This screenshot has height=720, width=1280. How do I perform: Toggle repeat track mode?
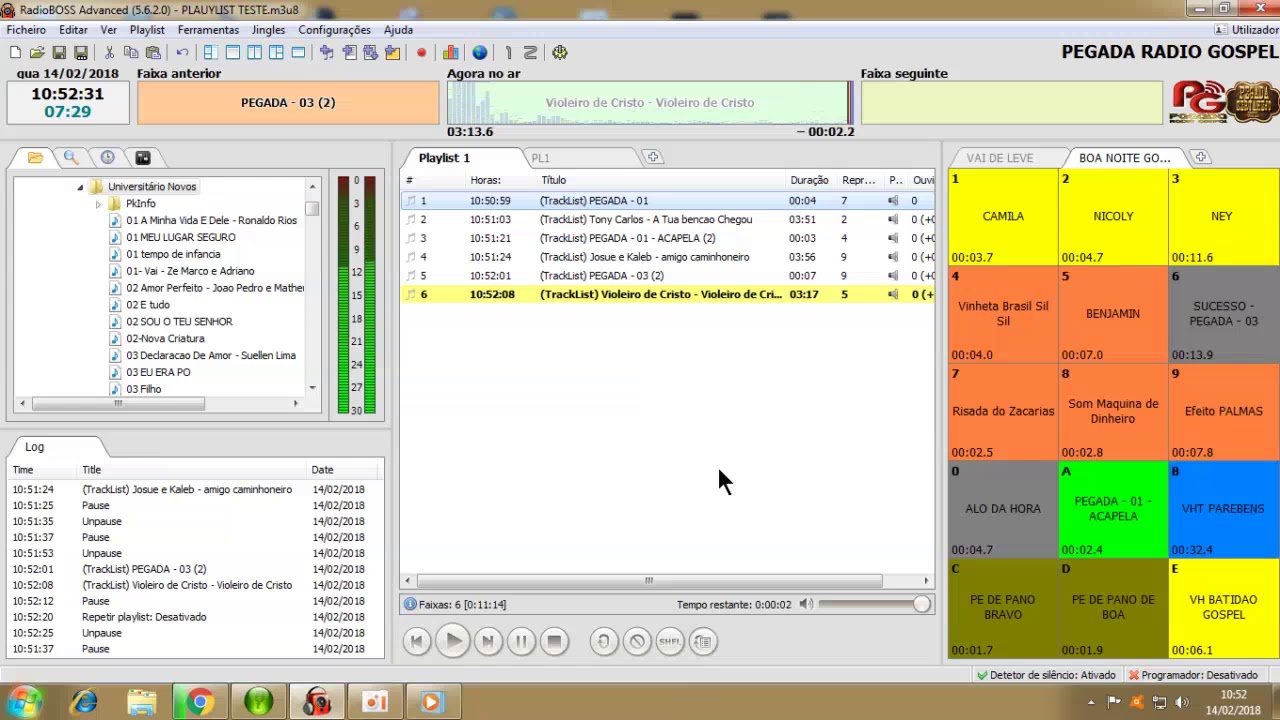pos(603,642)
